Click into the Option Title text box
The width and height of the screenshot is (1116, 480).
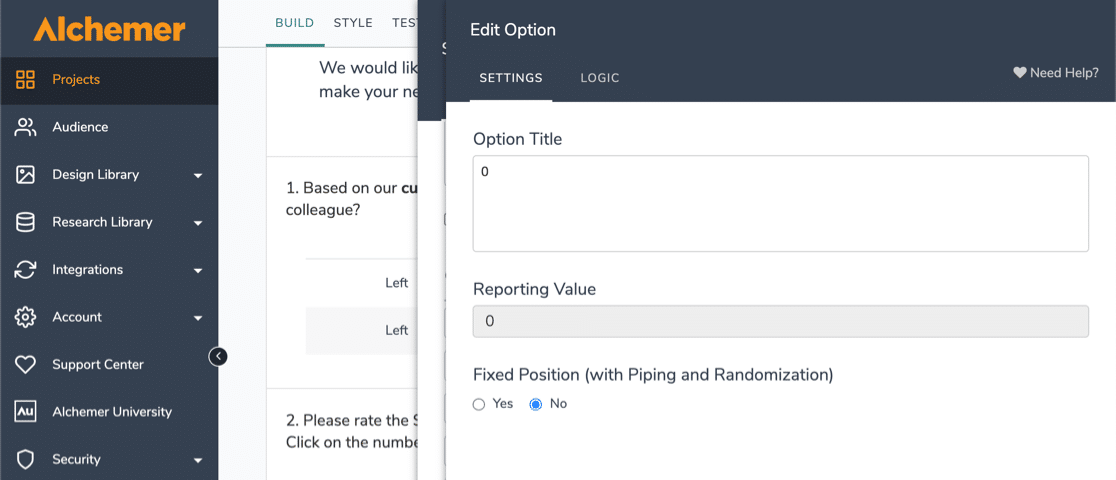[780, 203]
